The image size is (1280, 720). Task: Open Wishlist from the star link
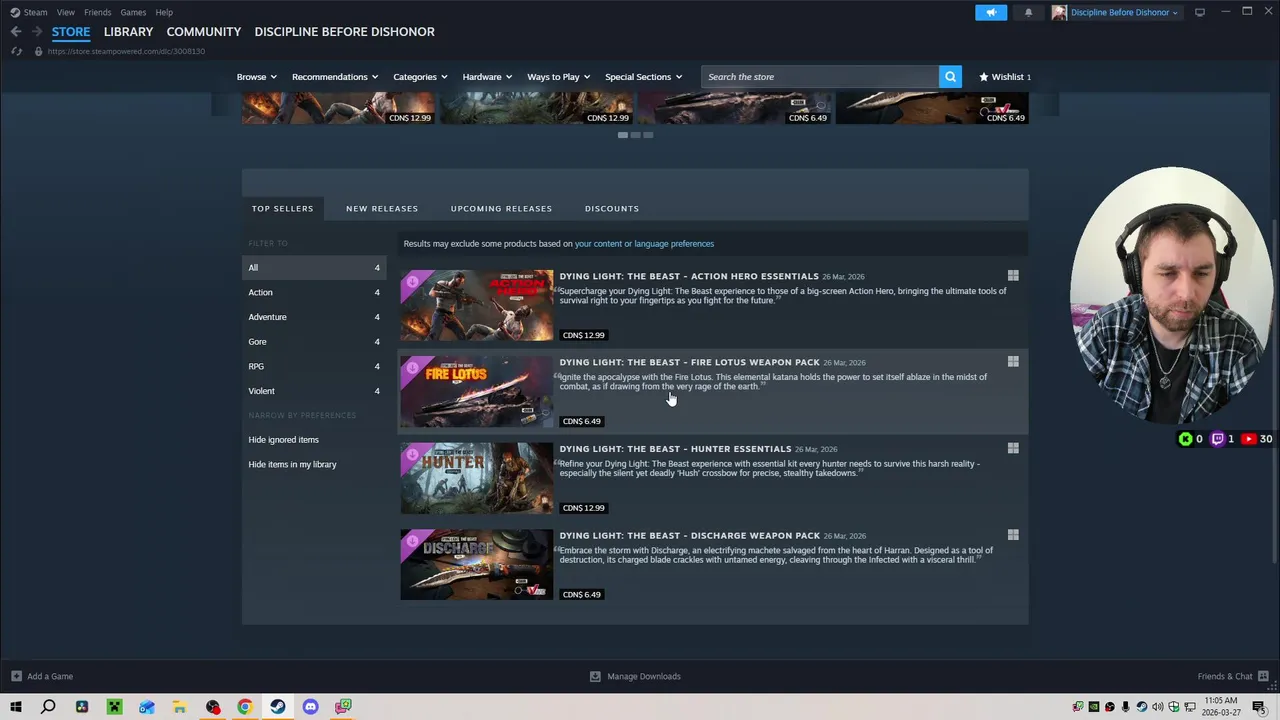coord(1005,77)
